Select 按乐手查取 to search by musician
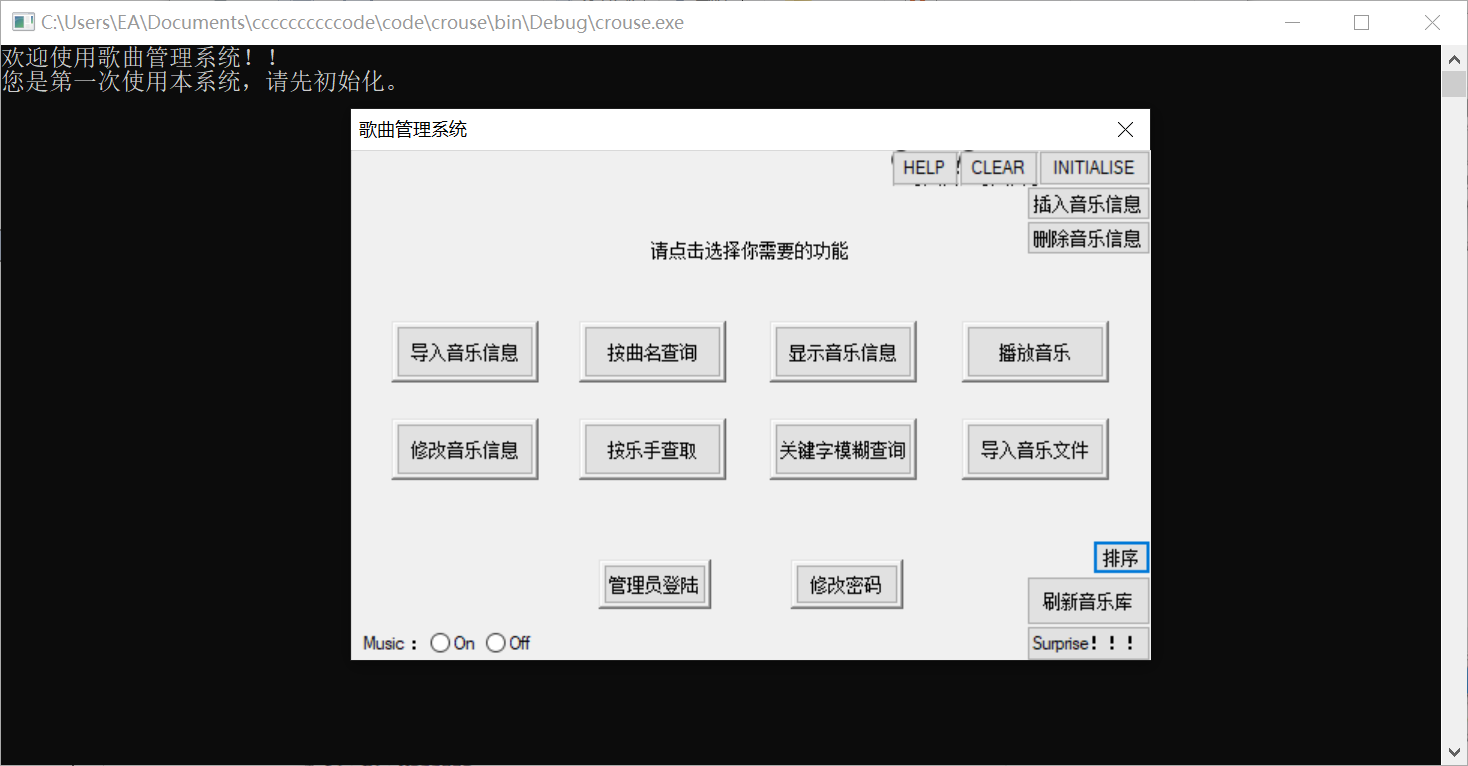The width and height of the screenshot is (1468, 766). [651, 448]
